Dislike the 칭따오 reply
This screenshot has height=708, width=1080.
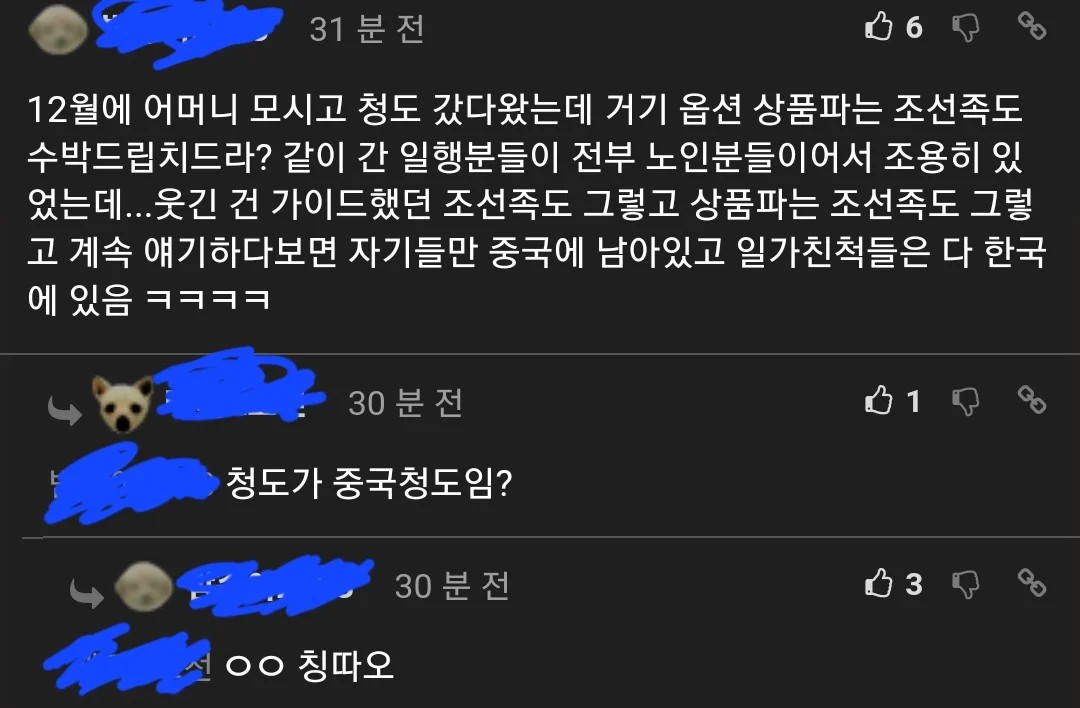[x=966, y=585]
